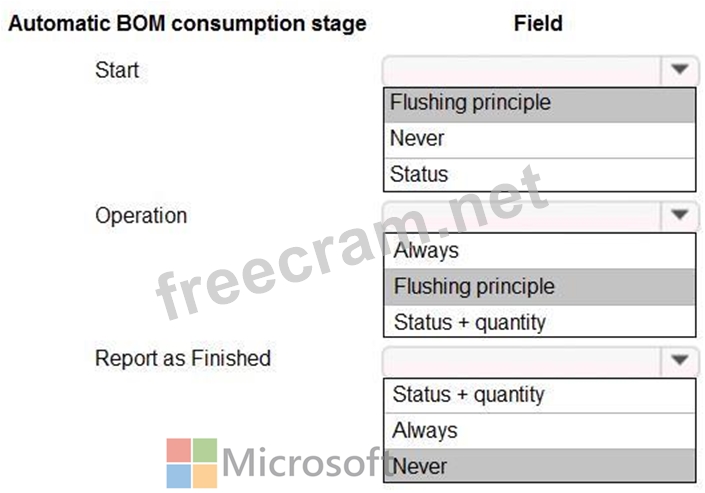
Task: Choose Flushing principle in the Operation list
Action: 540,287
